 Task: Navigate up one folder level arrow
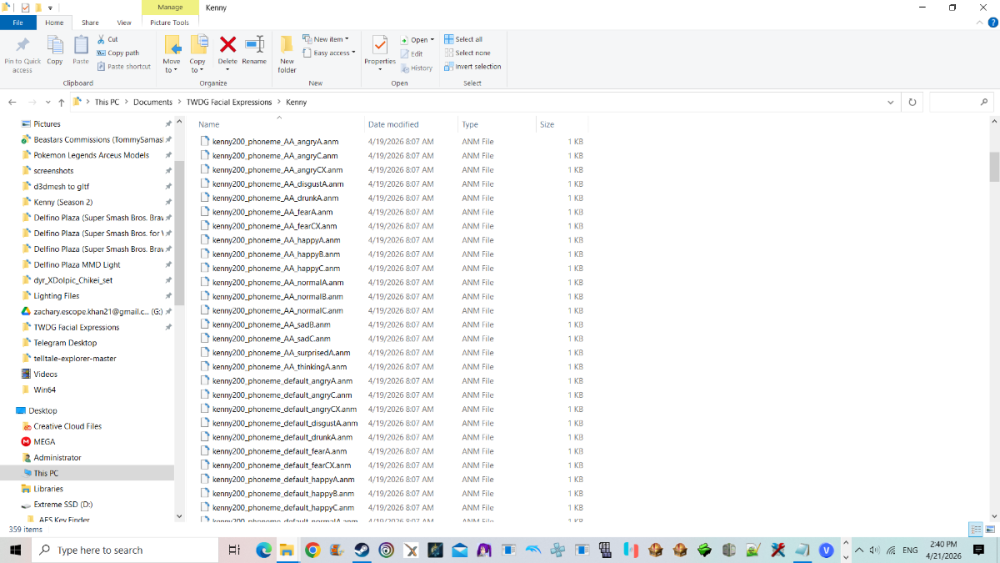coord(61,102)
